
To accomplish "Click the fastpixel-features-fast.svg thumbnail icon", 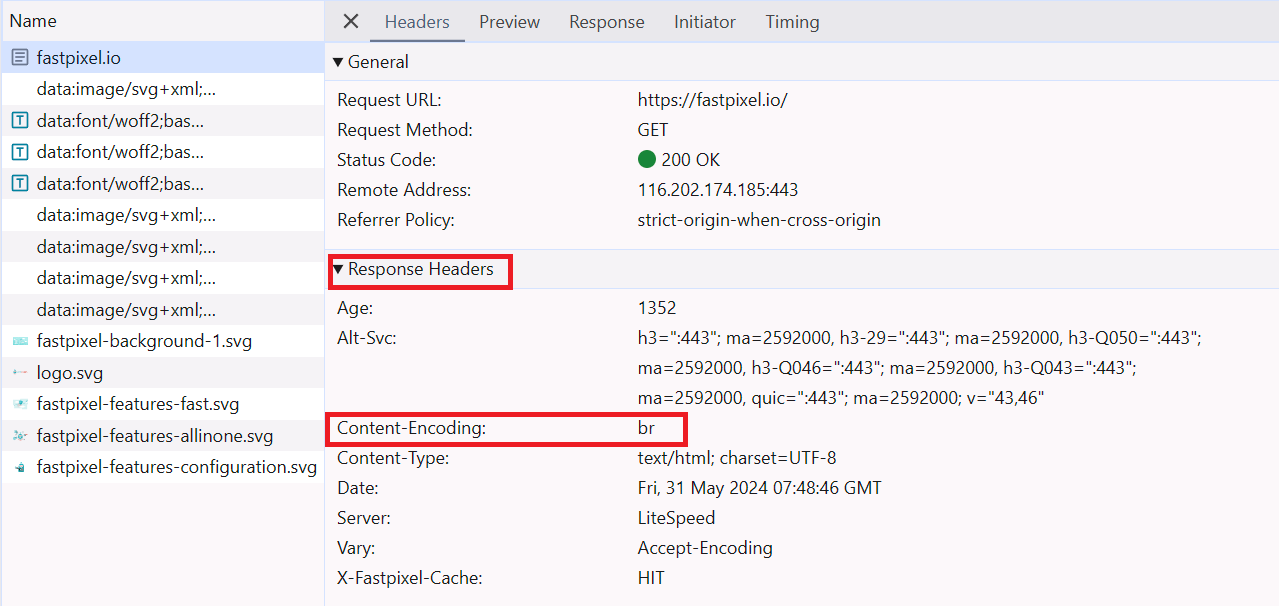I will [x=20, y=404].
